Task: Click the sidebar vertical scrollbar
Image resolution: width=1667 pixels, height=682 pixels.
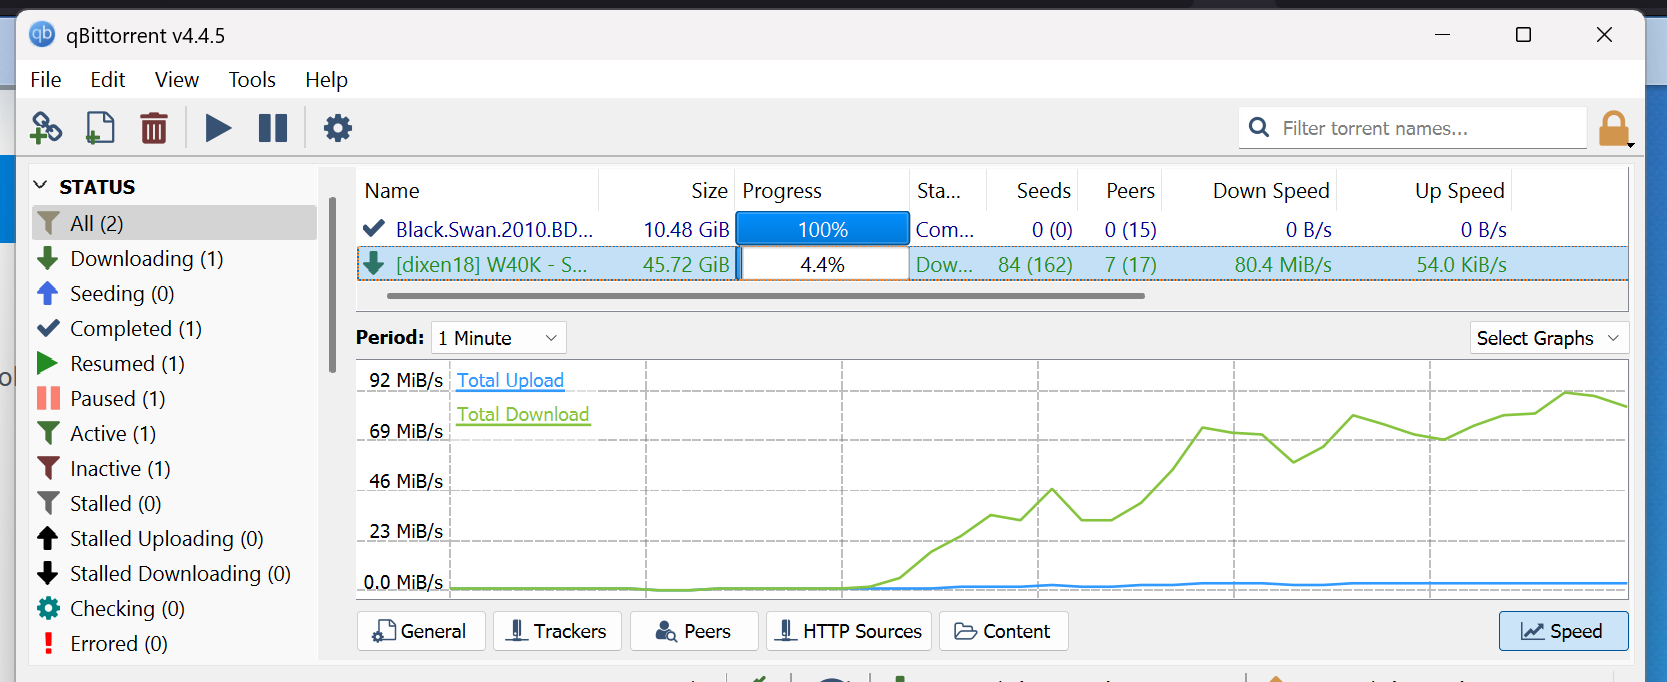Action: click(332, 285)
